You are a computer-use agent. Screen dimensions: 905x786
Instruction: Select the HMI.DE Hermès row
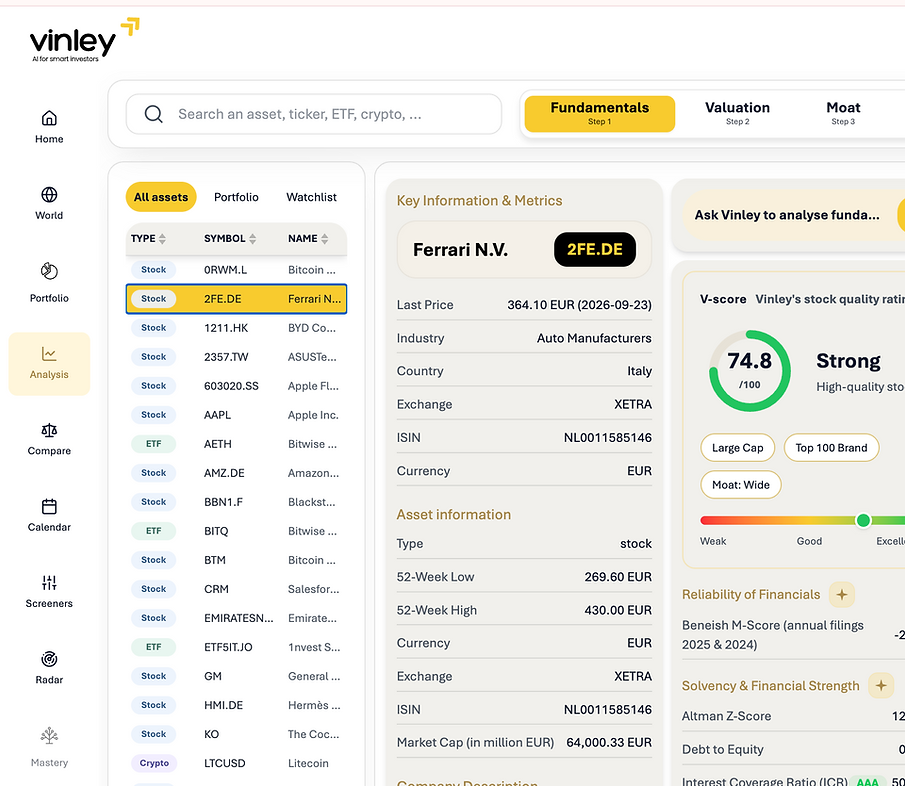[x=236, y=705]
